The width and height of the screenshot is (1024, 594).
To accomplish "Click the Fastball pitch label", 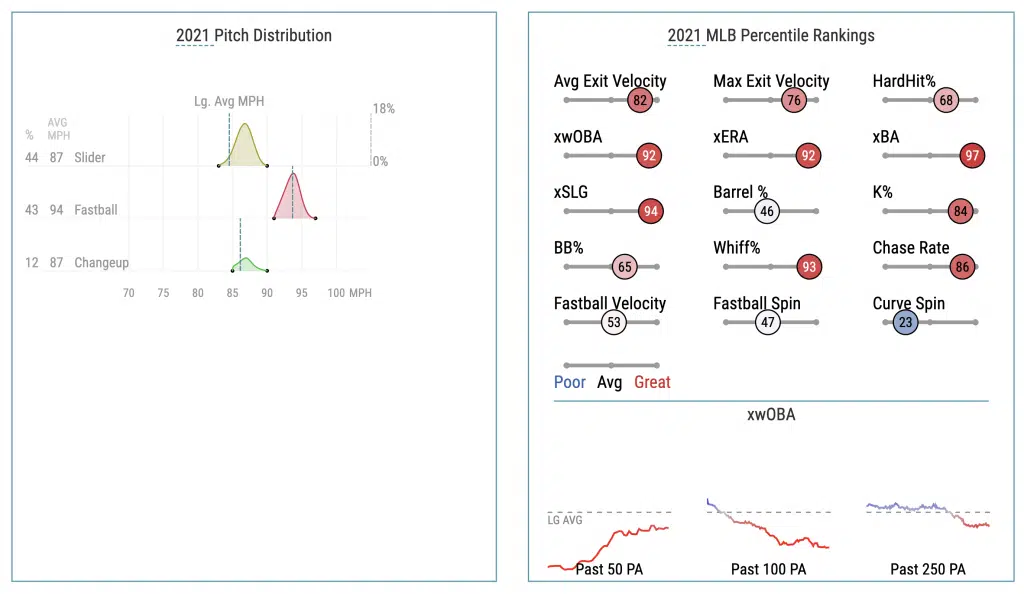I will point(95,210).
